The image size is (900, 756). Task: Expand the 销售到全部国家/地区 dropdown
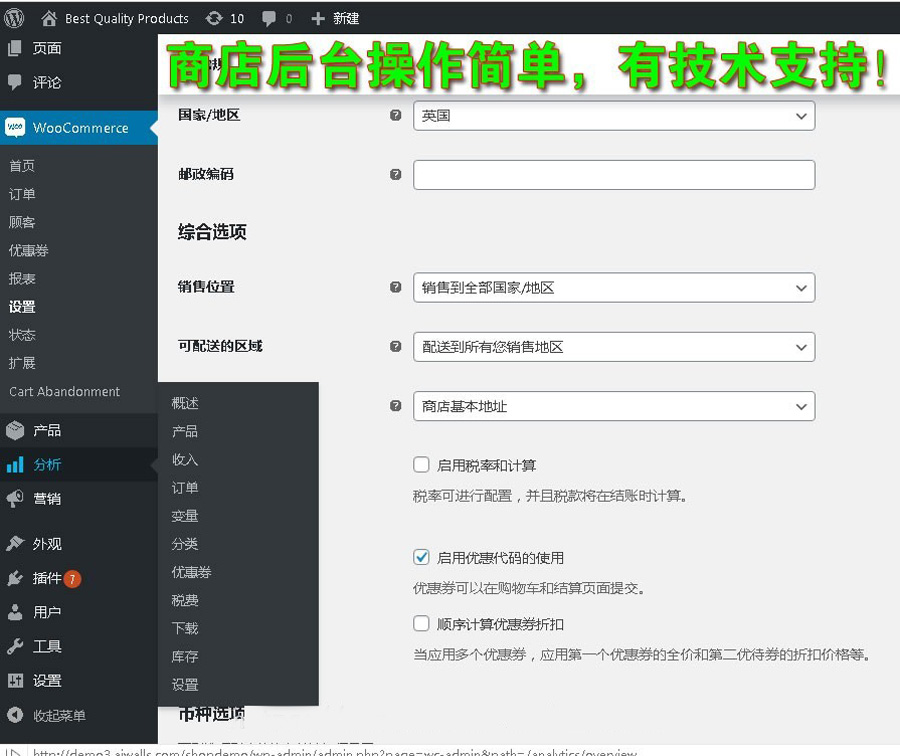point(613,287)
